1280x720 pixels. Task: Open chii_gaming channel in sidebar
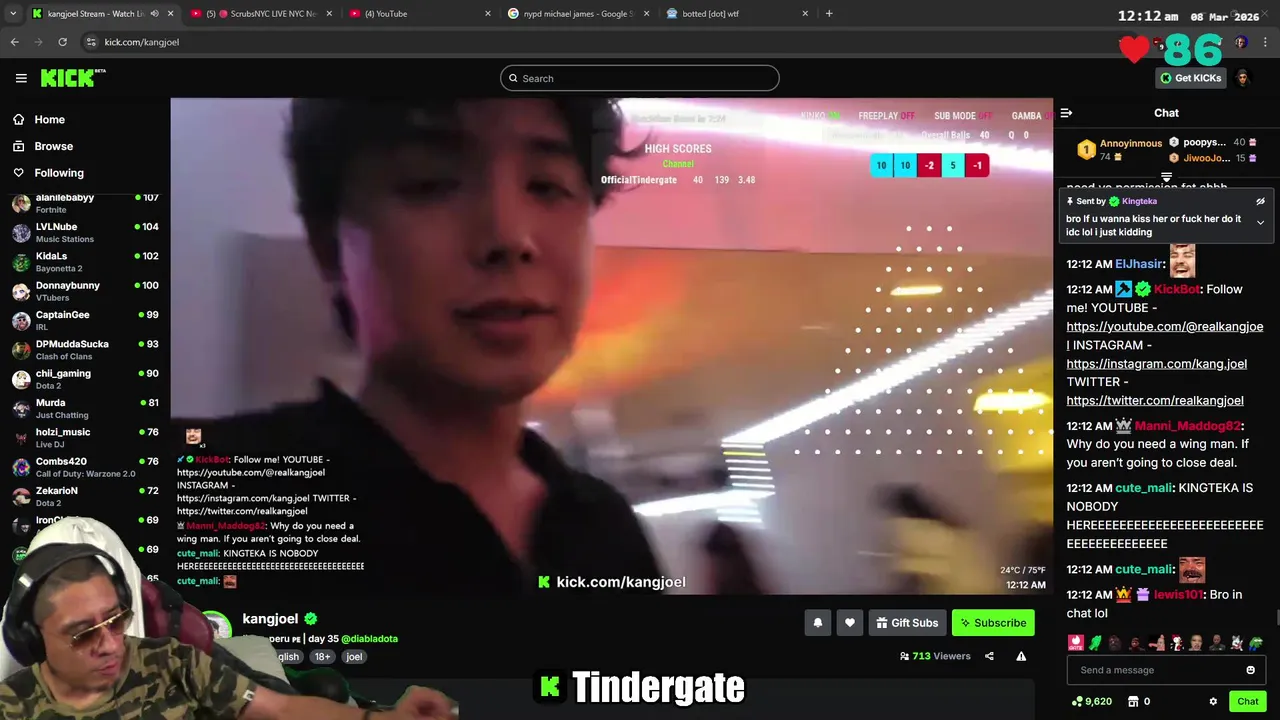[85, 379]
